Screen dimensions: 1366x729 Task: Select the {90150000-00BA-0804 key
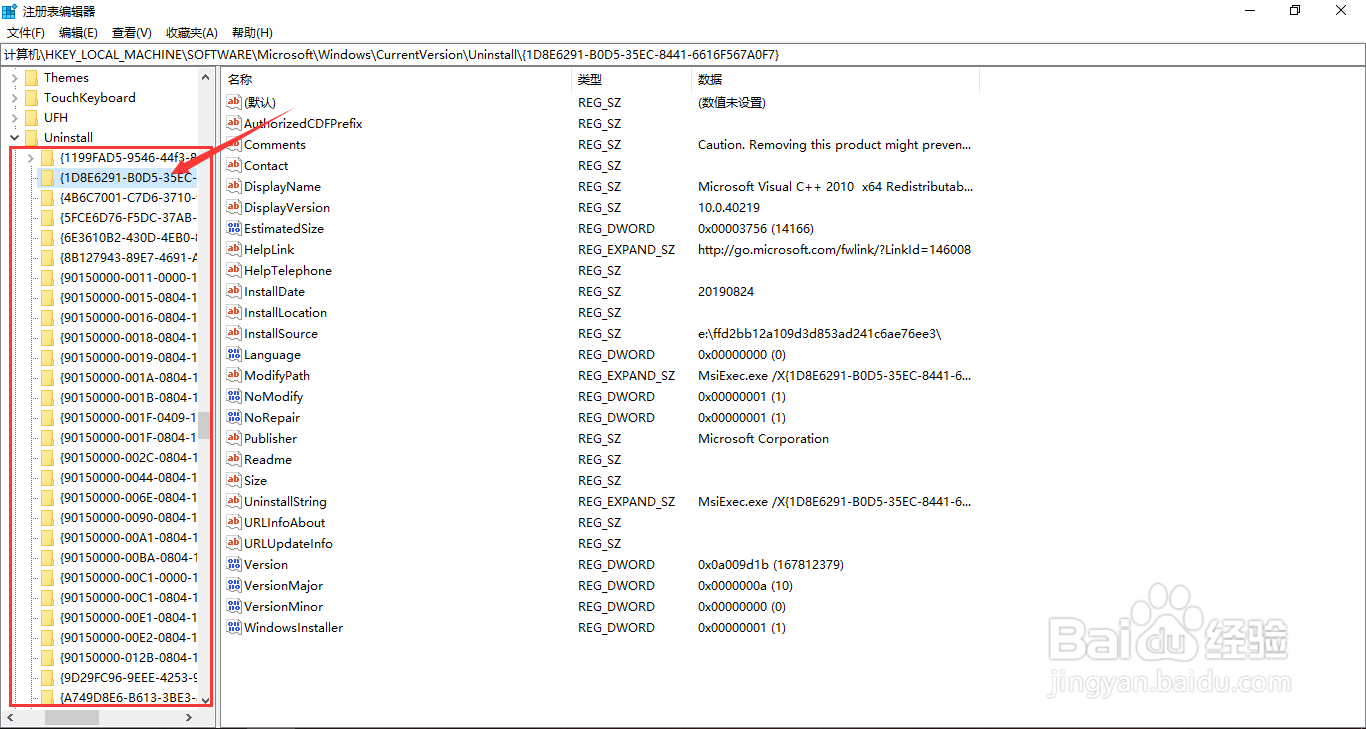127,557
